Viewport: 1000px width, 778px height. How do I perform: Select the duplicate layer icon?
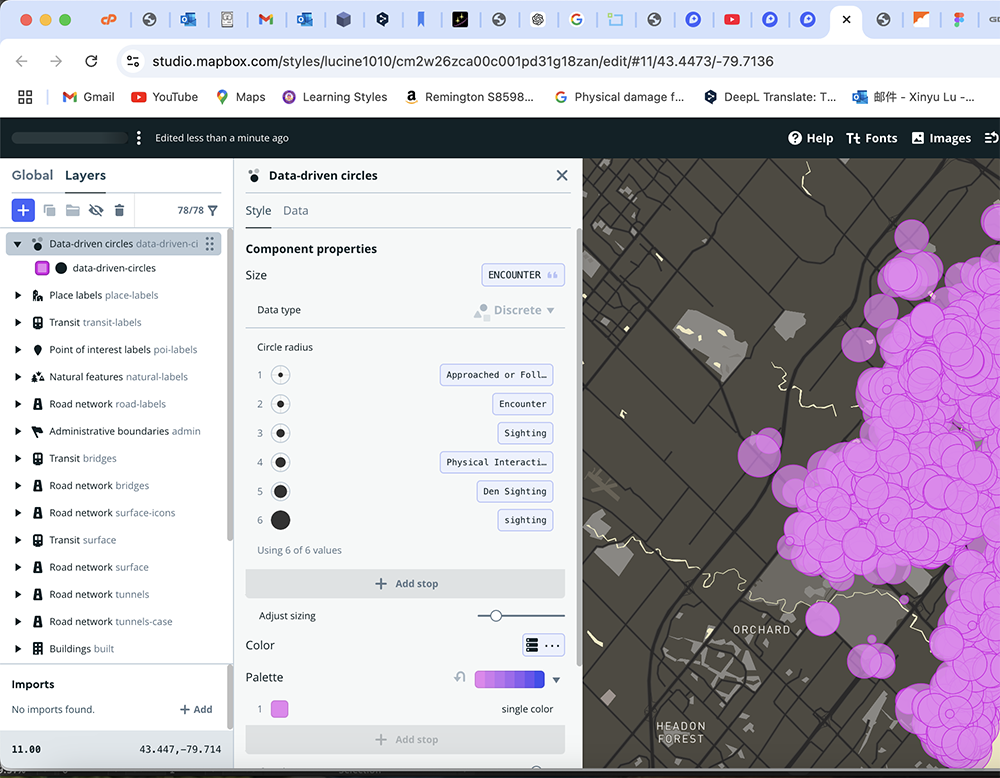tap(49, 210)
